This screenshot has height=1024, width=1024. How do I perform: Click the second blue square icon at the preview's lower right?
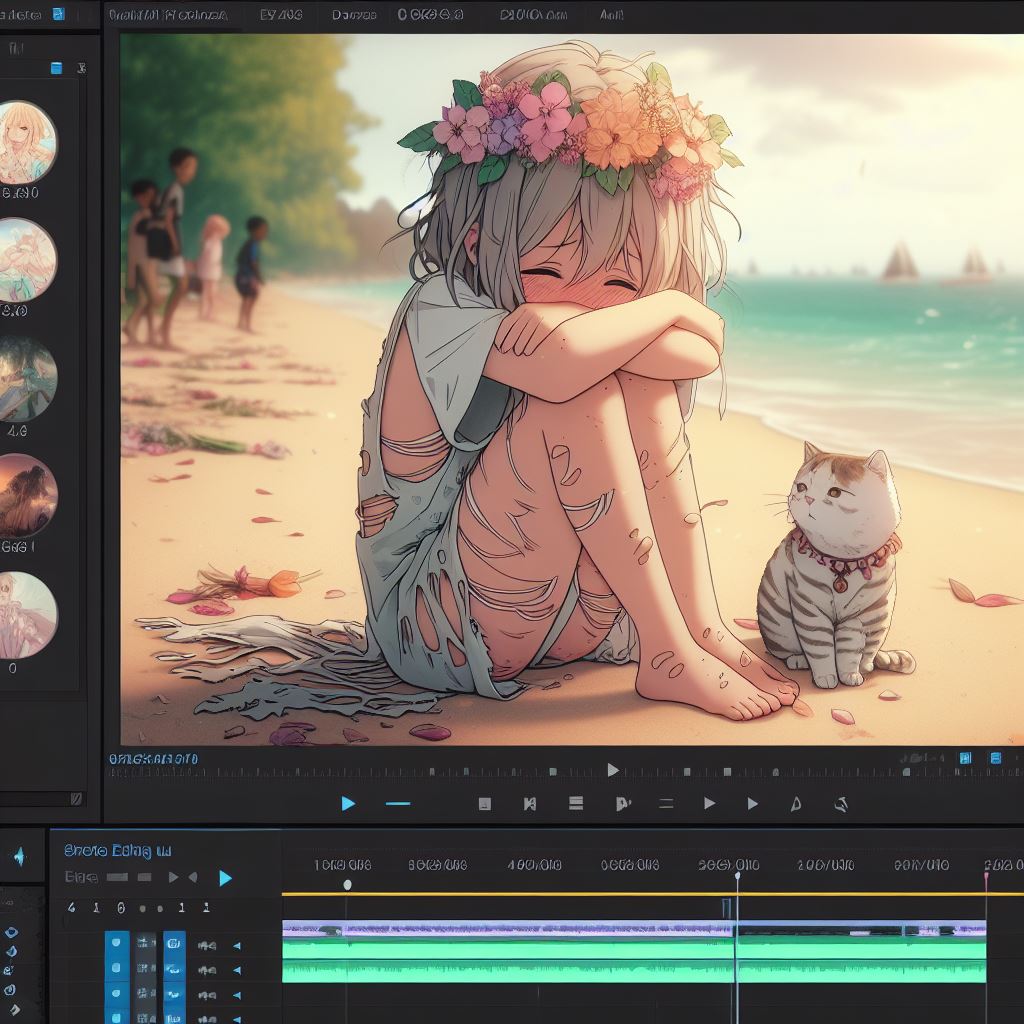point(995,758)
